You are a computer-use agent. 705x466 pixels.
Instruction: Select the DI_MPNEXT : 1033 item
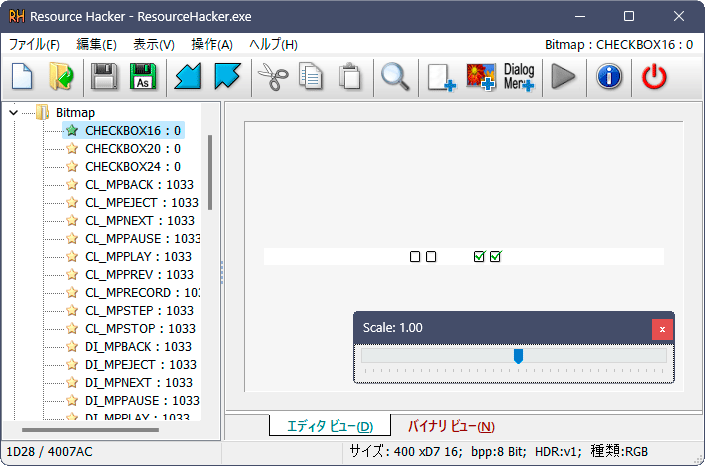[x=139, y=382]
